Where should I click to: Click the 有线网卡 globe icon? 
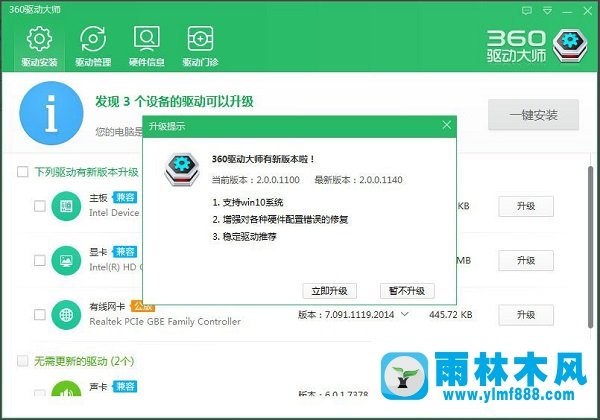pyautogui.click(x=66, y=315)
